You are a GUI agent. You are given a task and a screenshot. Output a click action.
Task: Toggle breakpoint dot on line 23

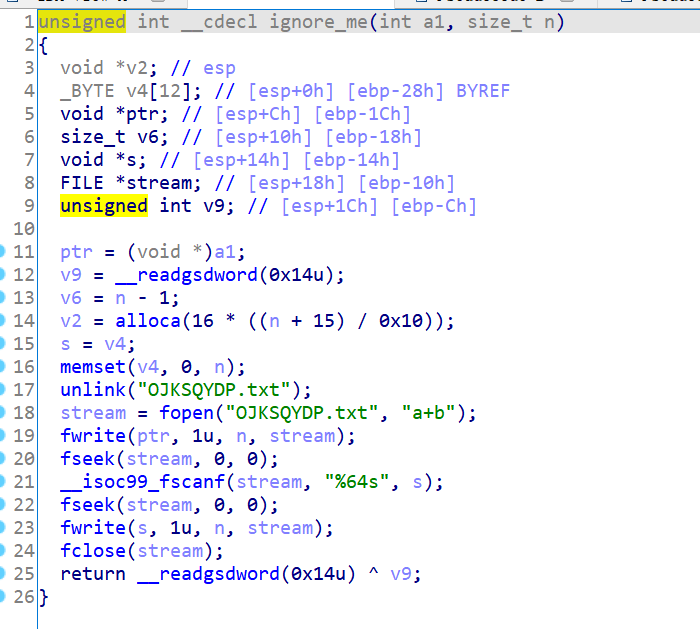coord(2,528)
